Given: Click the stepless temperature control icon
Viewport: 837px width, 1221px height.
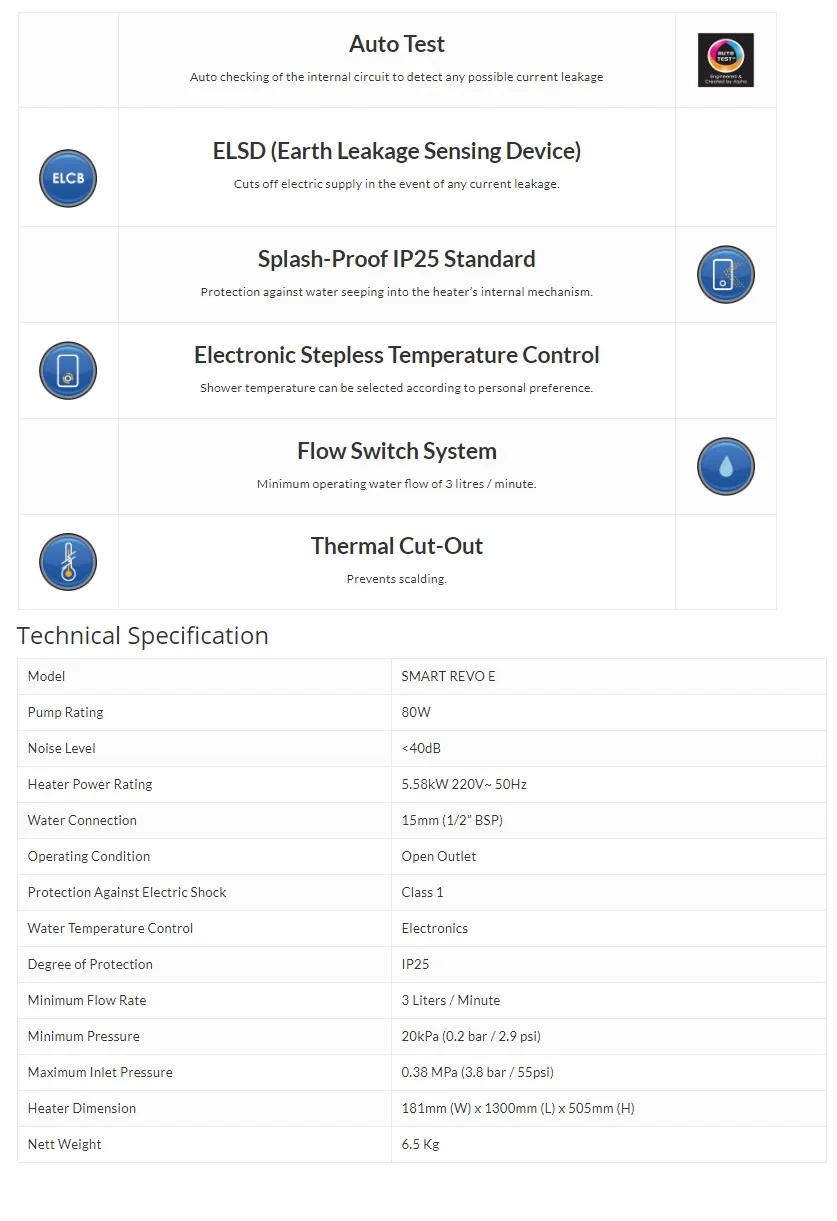Looking at the screenshot, I should (68, 371).
